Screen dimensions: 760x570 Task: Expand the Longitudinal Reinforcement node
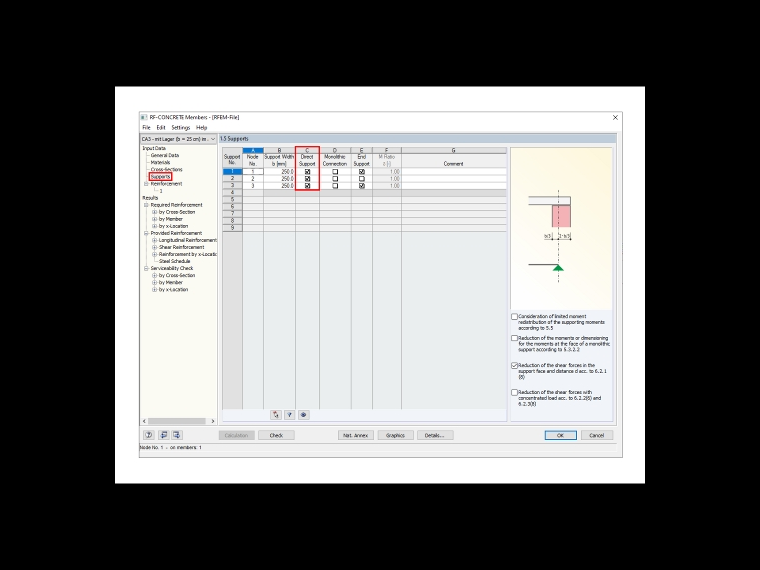tap(155, 240)
